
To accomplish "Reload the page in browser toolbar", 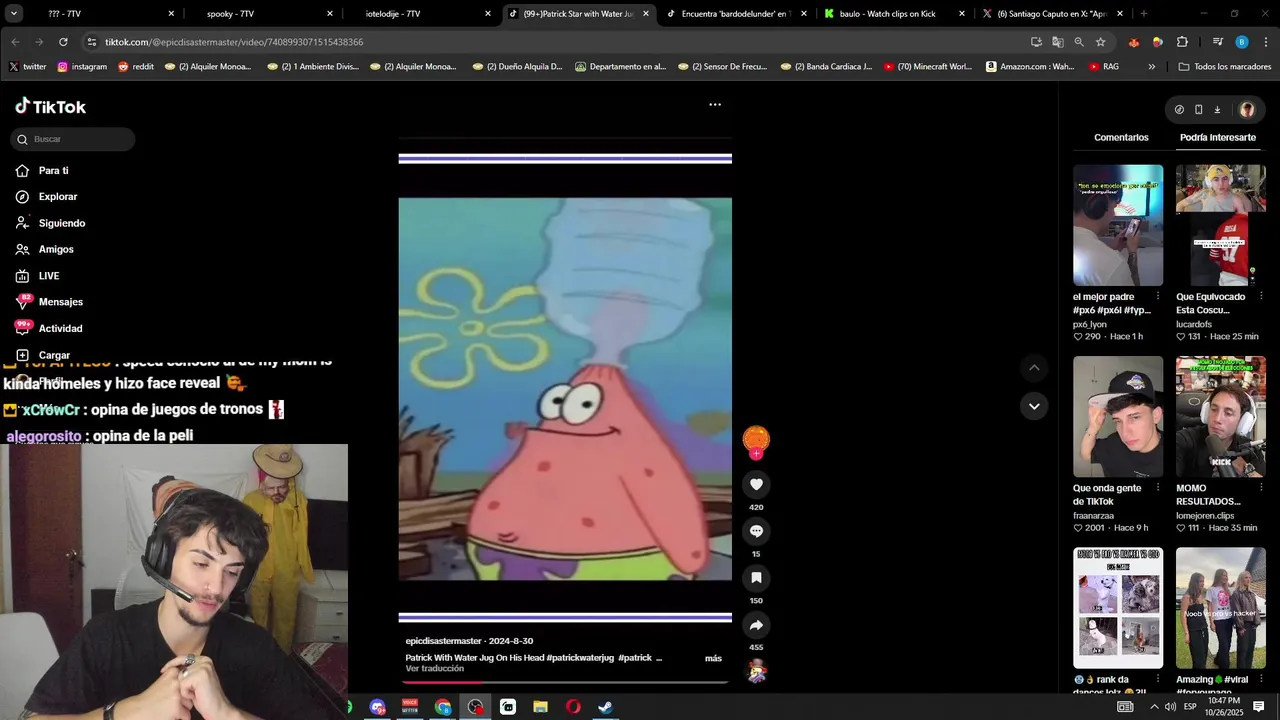I will coord(63,42).
